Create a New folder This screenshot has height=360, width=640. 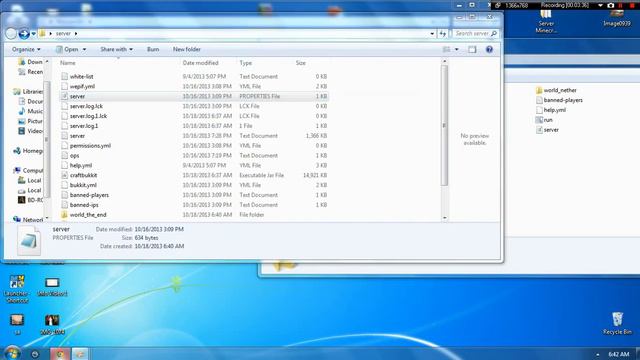187,49
